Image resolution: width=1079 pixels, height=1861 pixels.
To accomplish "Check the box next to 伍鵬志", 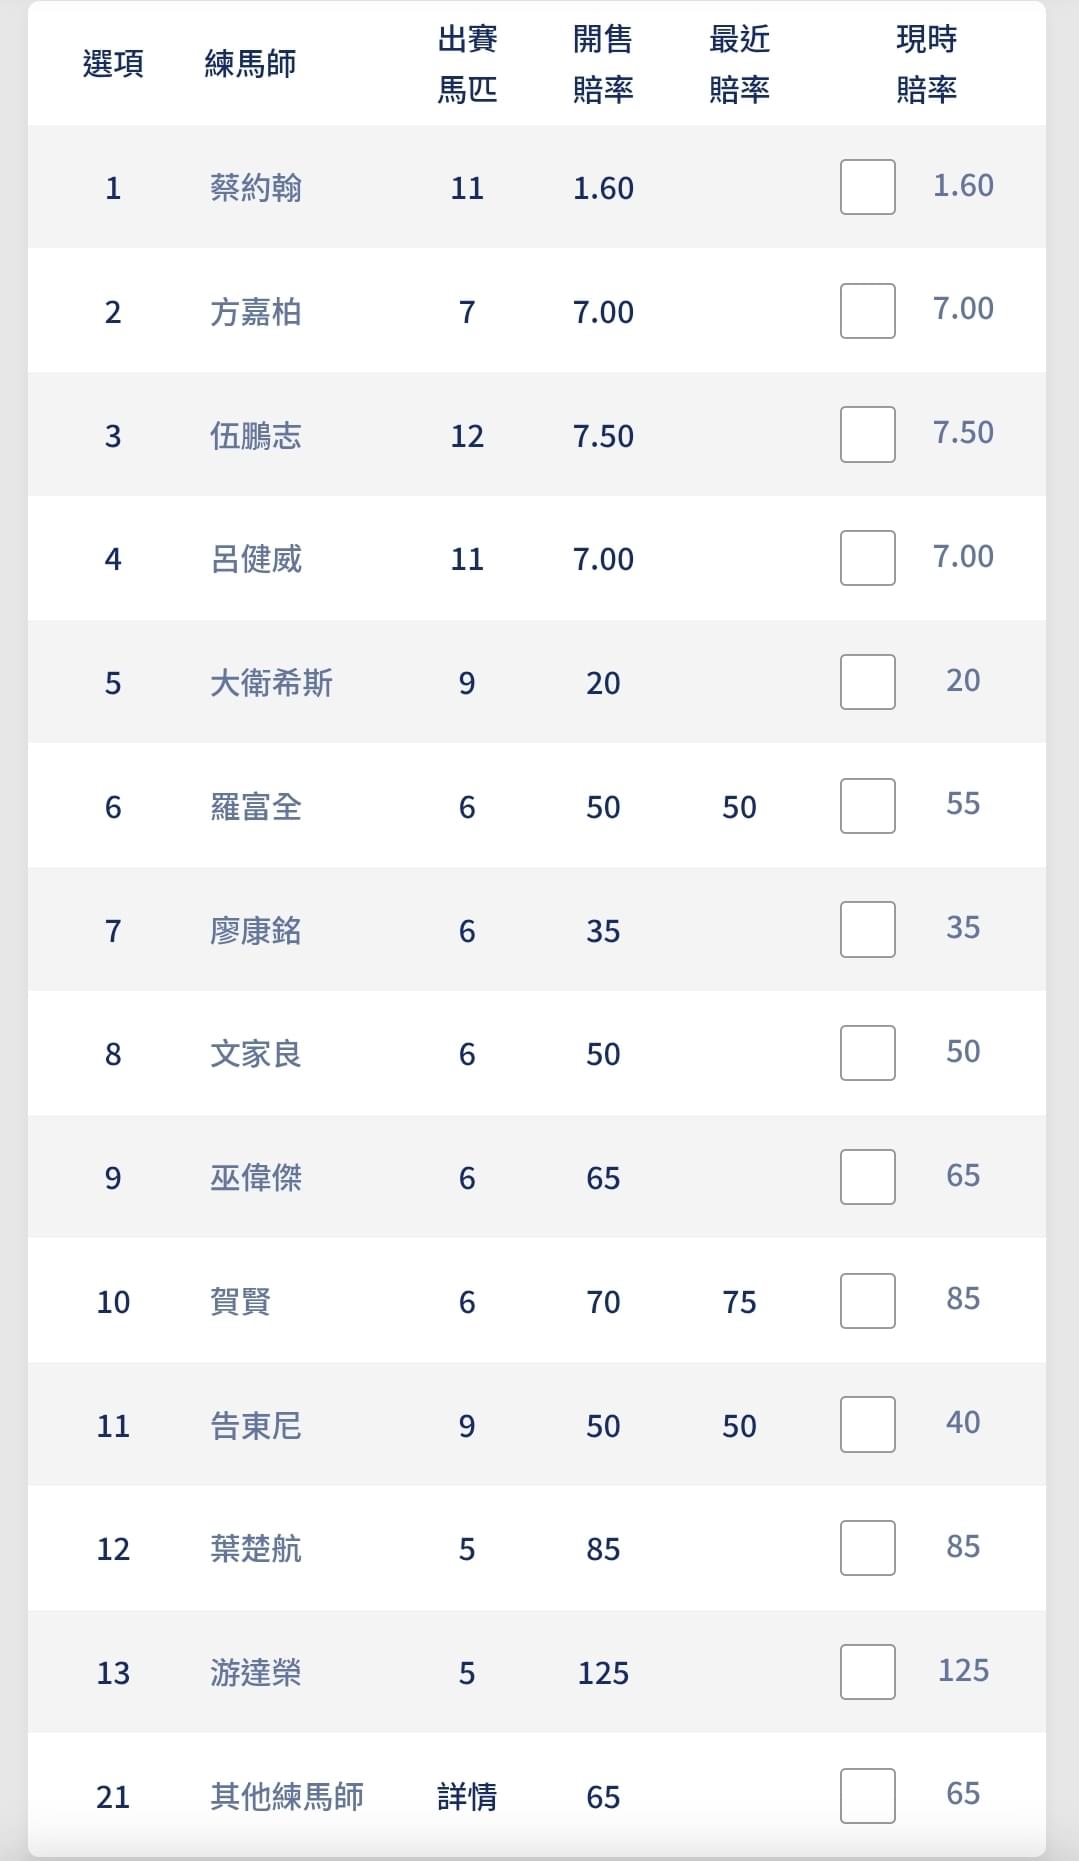I will (x=867, y=434).
